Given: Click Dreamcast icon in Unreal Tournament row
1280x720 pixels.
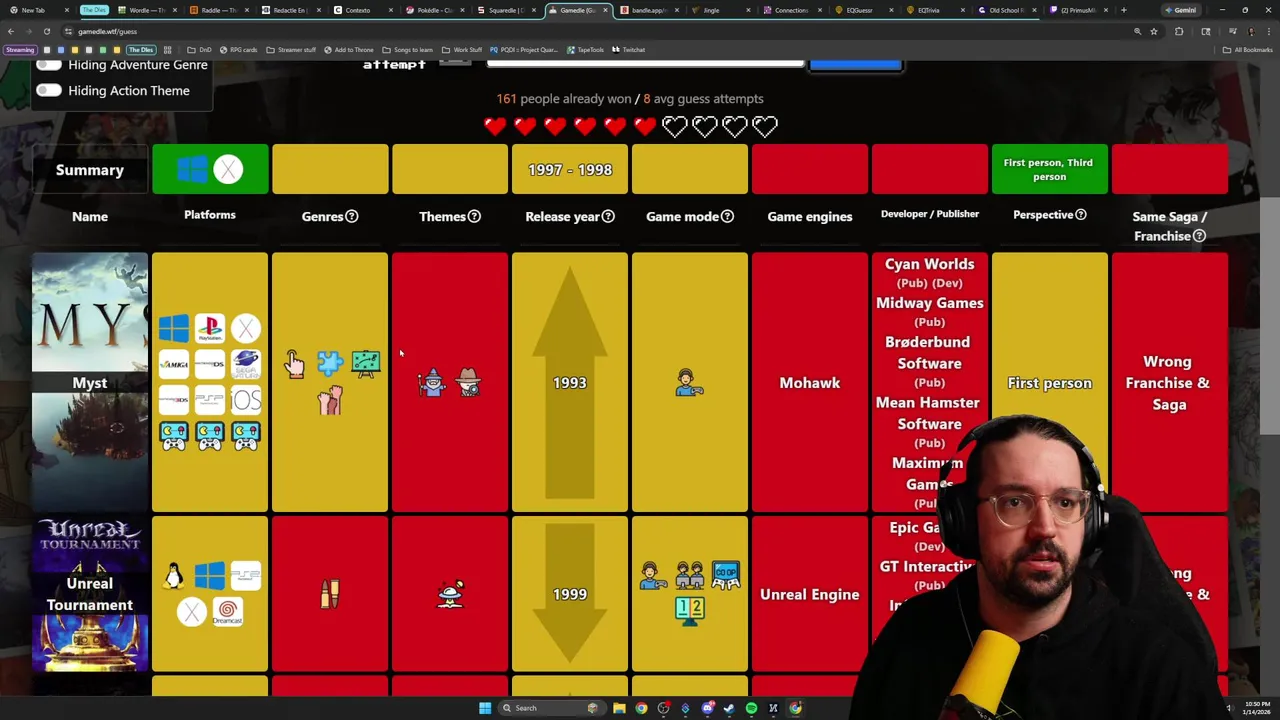Looking at the screenshot, I should [228, 612].
